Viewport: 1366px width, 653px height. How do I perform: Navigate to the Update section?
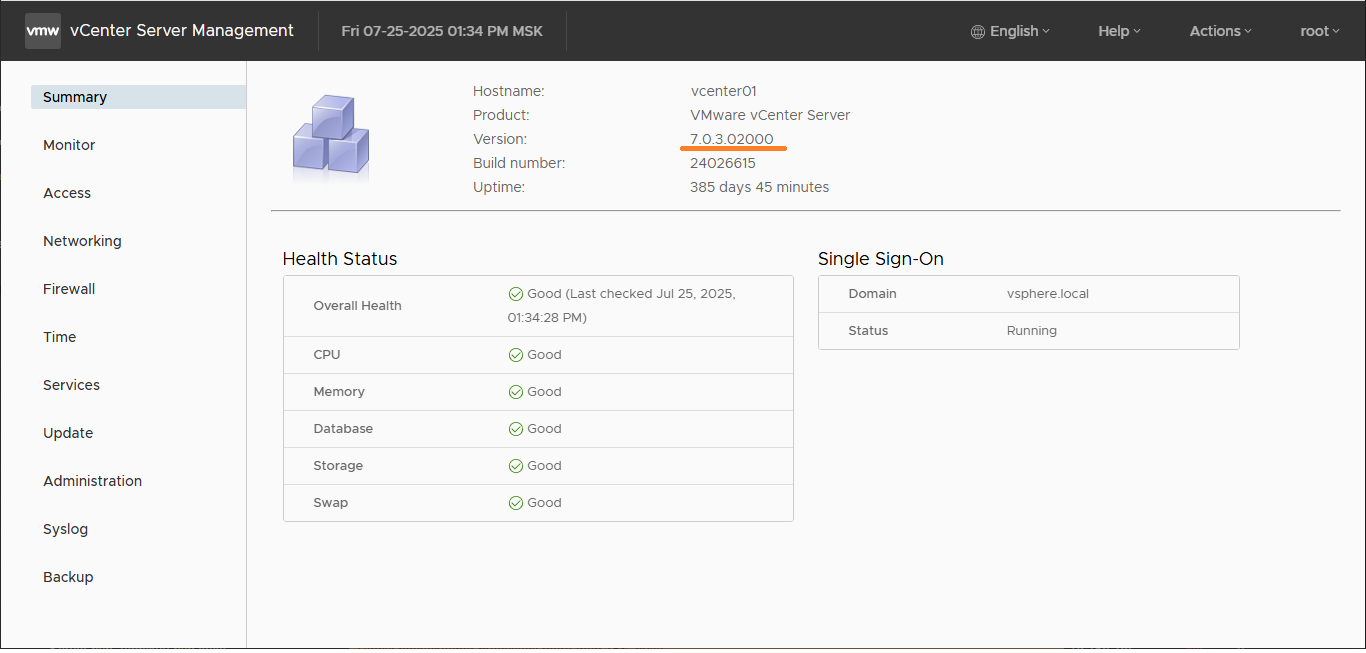point(68,433)
